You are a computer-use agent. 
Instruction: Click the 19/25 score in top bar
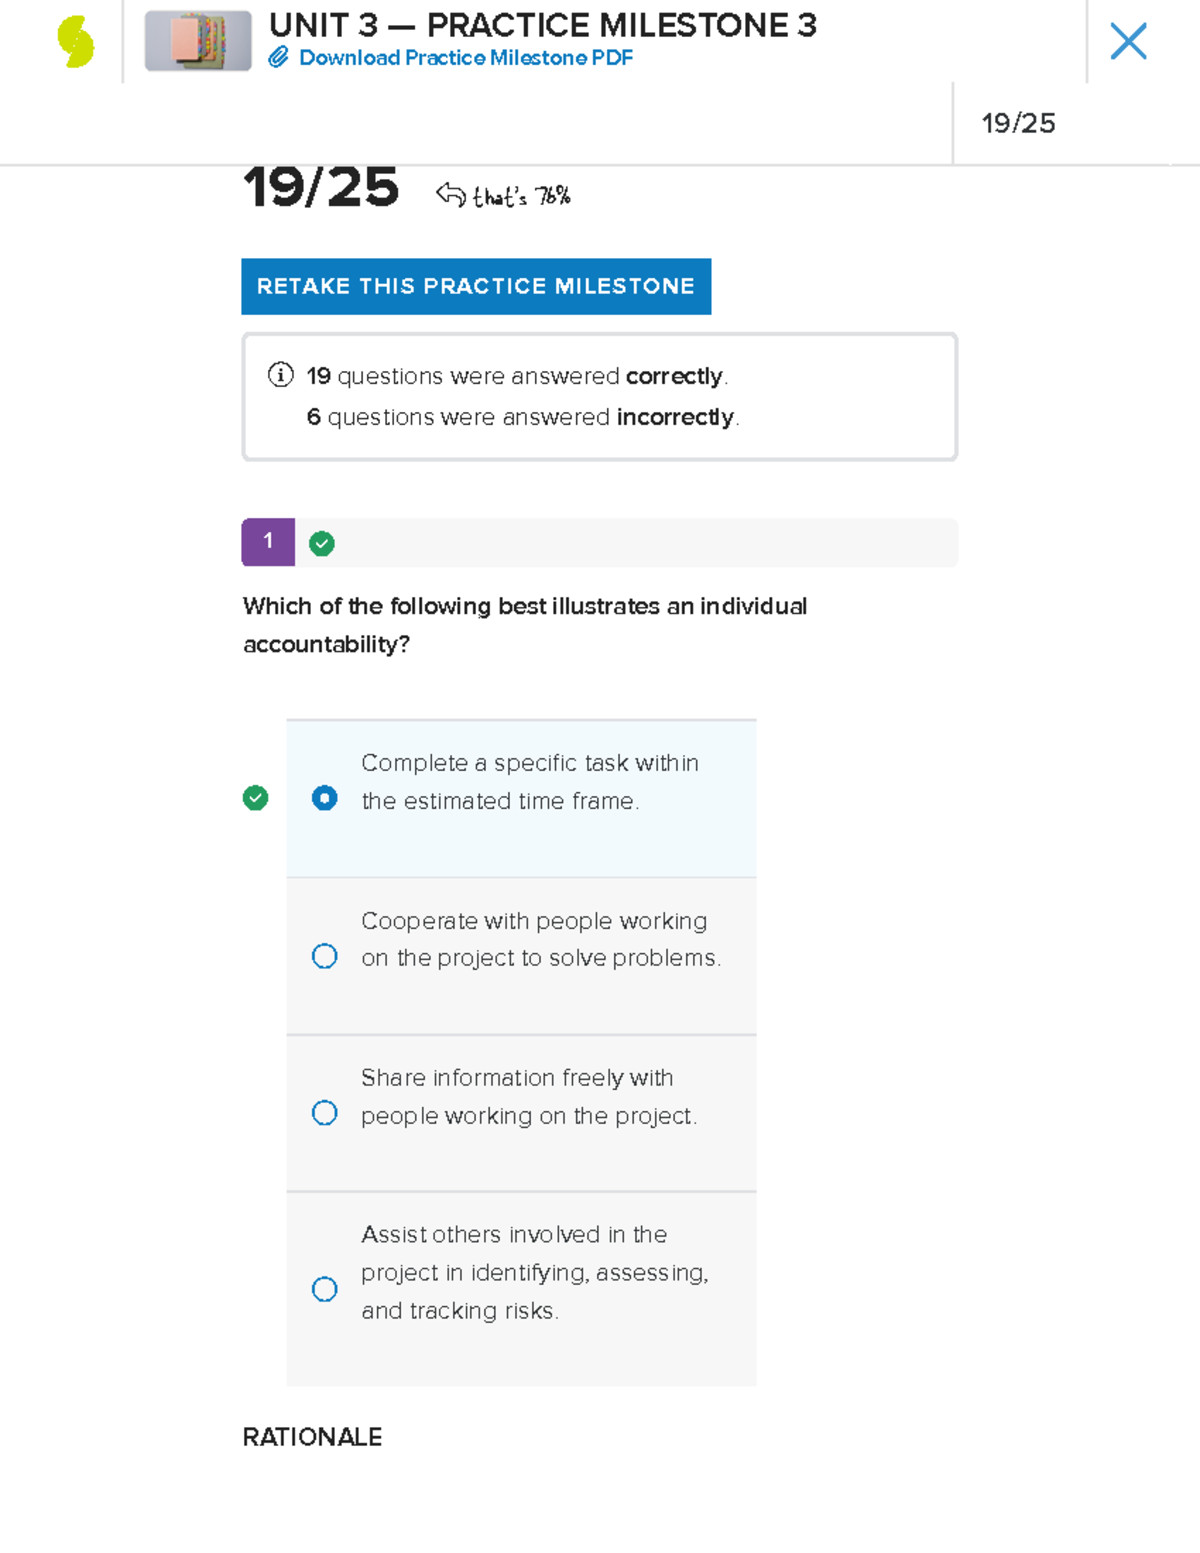[1018, 123]
